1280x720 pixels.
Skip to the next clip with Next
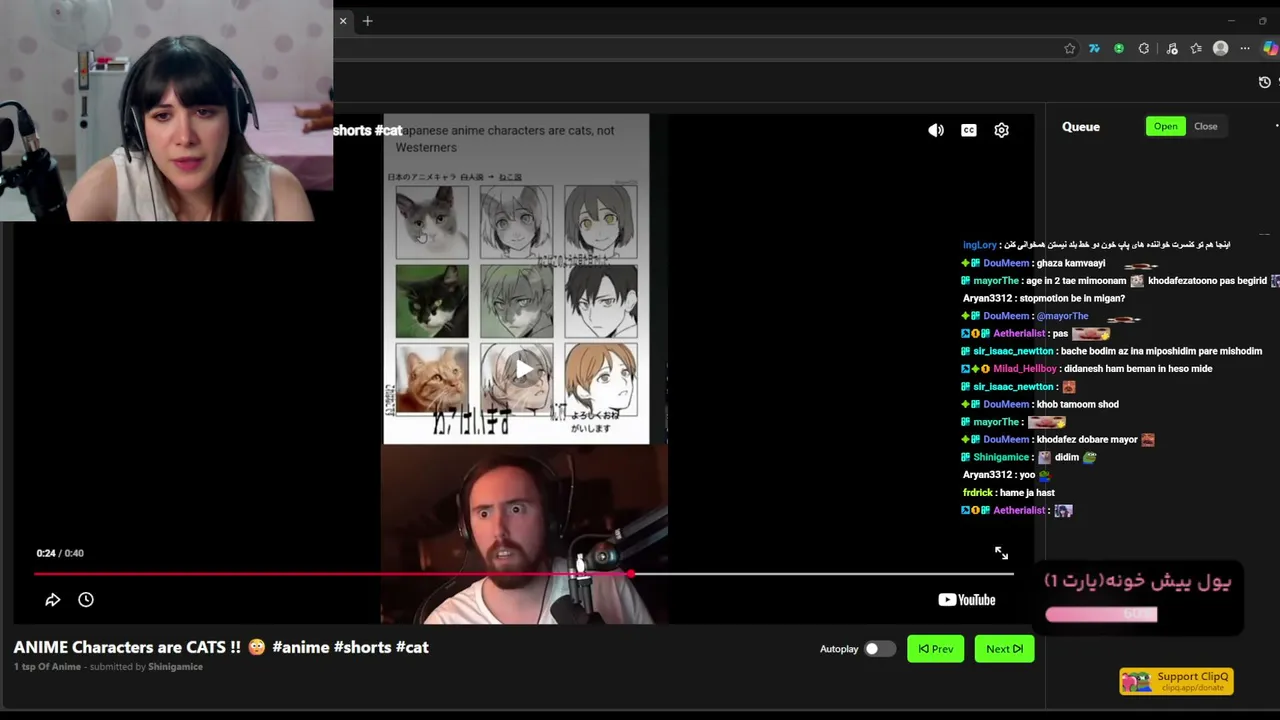(x=1004, y=649)
